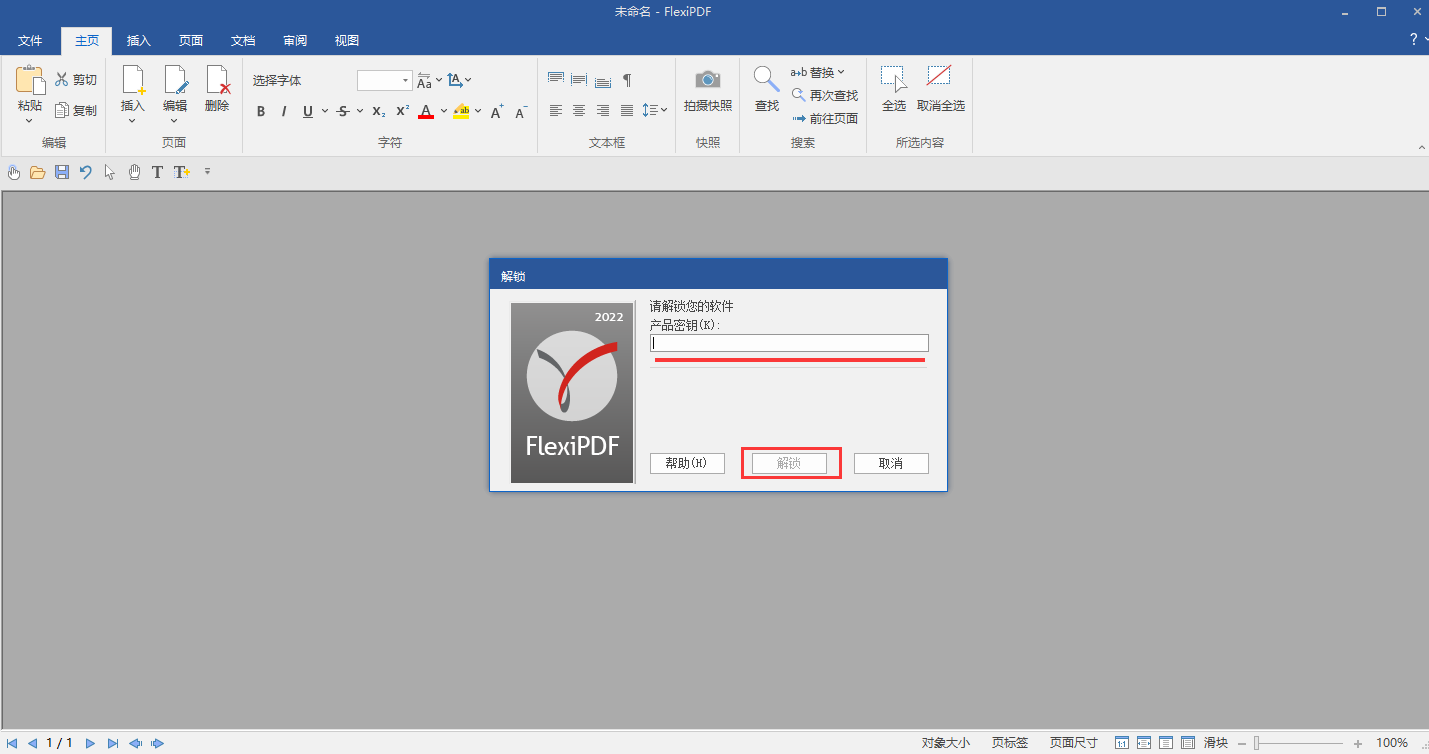Click the Cut (剪切) scissors icon
Viewport: 1429px width, 754px height.
point(62,80)
